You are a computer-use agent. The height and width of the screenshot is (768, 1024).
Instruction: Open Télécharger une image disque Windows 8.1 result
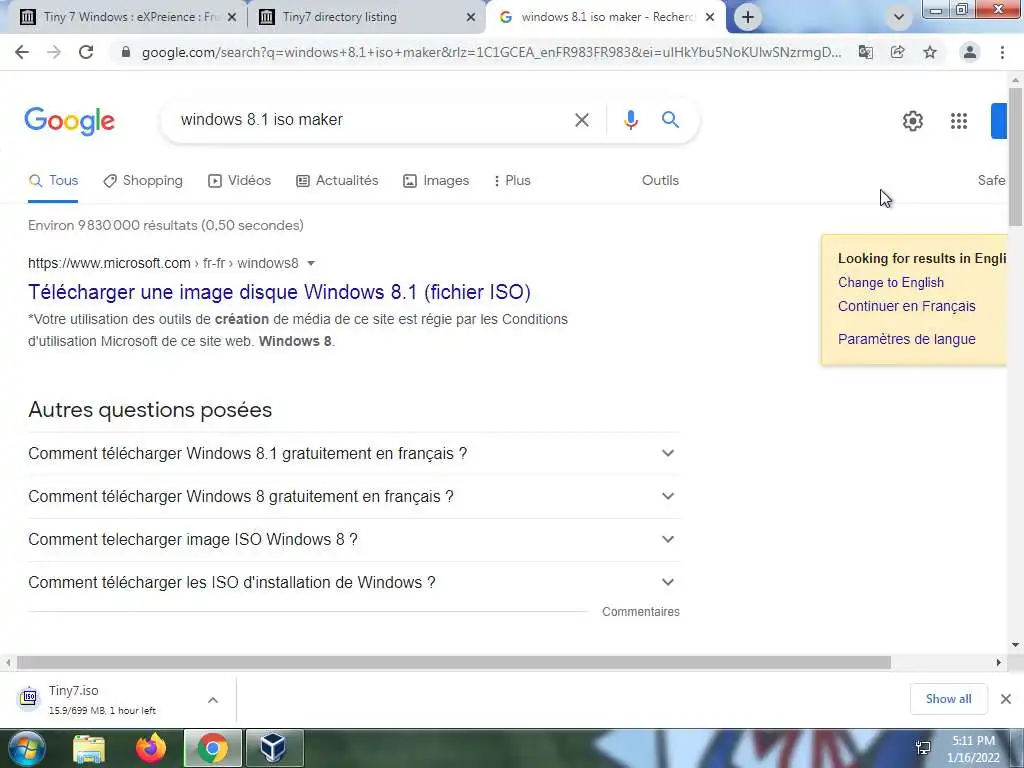click(x=279, y=293)
